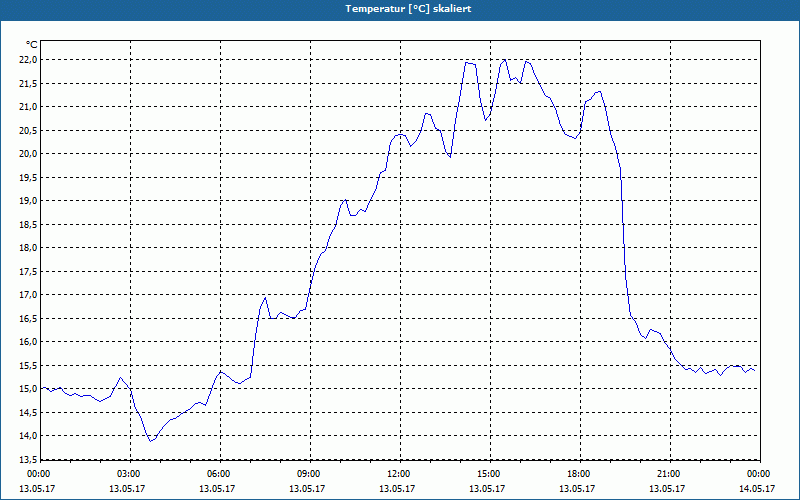Select the 13.05.17 date under 12:00

point(397,488)
